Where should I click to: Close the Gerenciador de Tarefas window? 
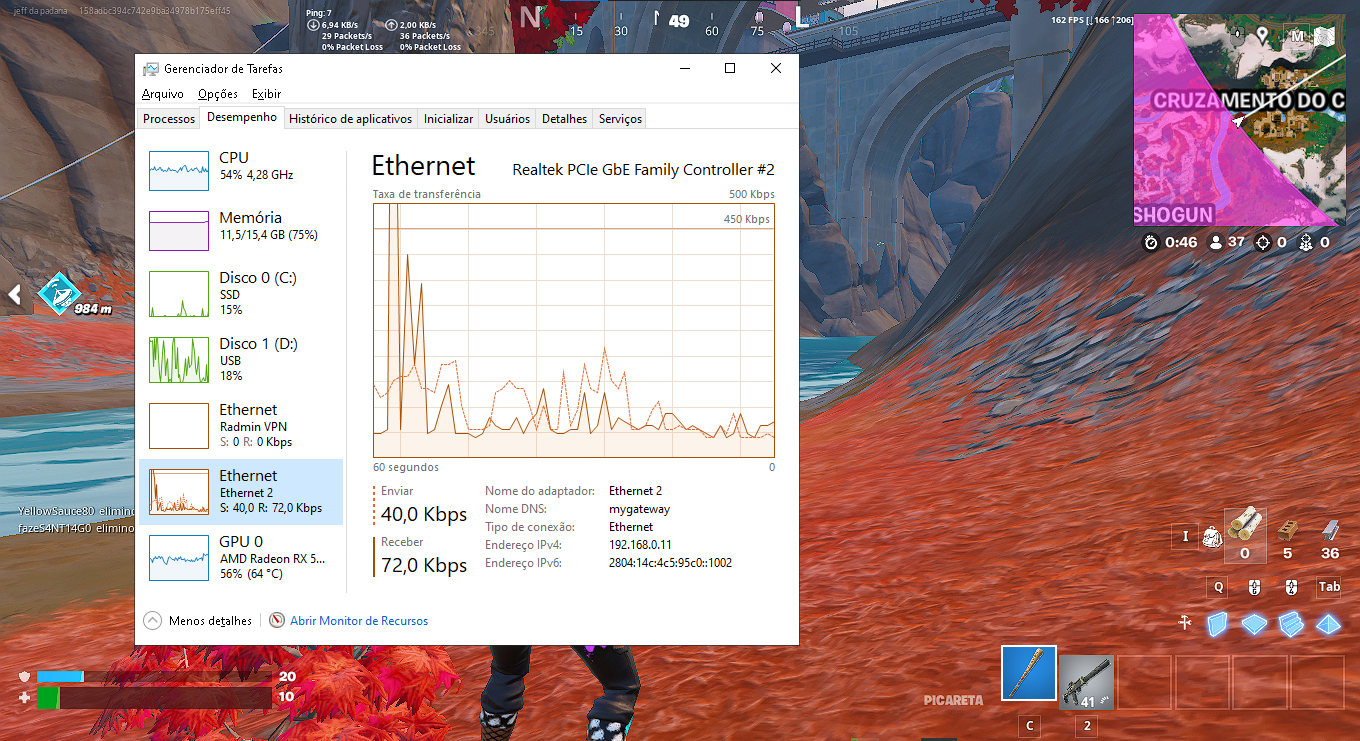coord(776,68)
